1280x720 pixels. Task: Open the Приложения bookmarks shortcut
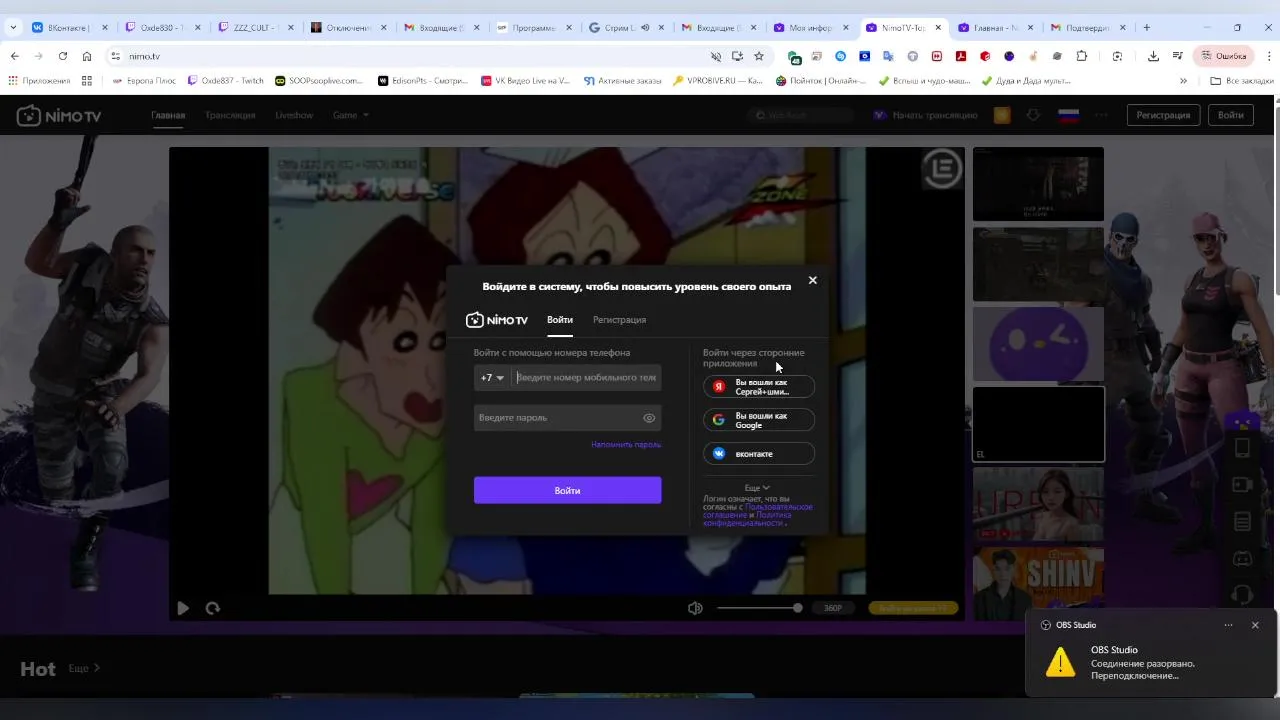[x=40, y=81]
